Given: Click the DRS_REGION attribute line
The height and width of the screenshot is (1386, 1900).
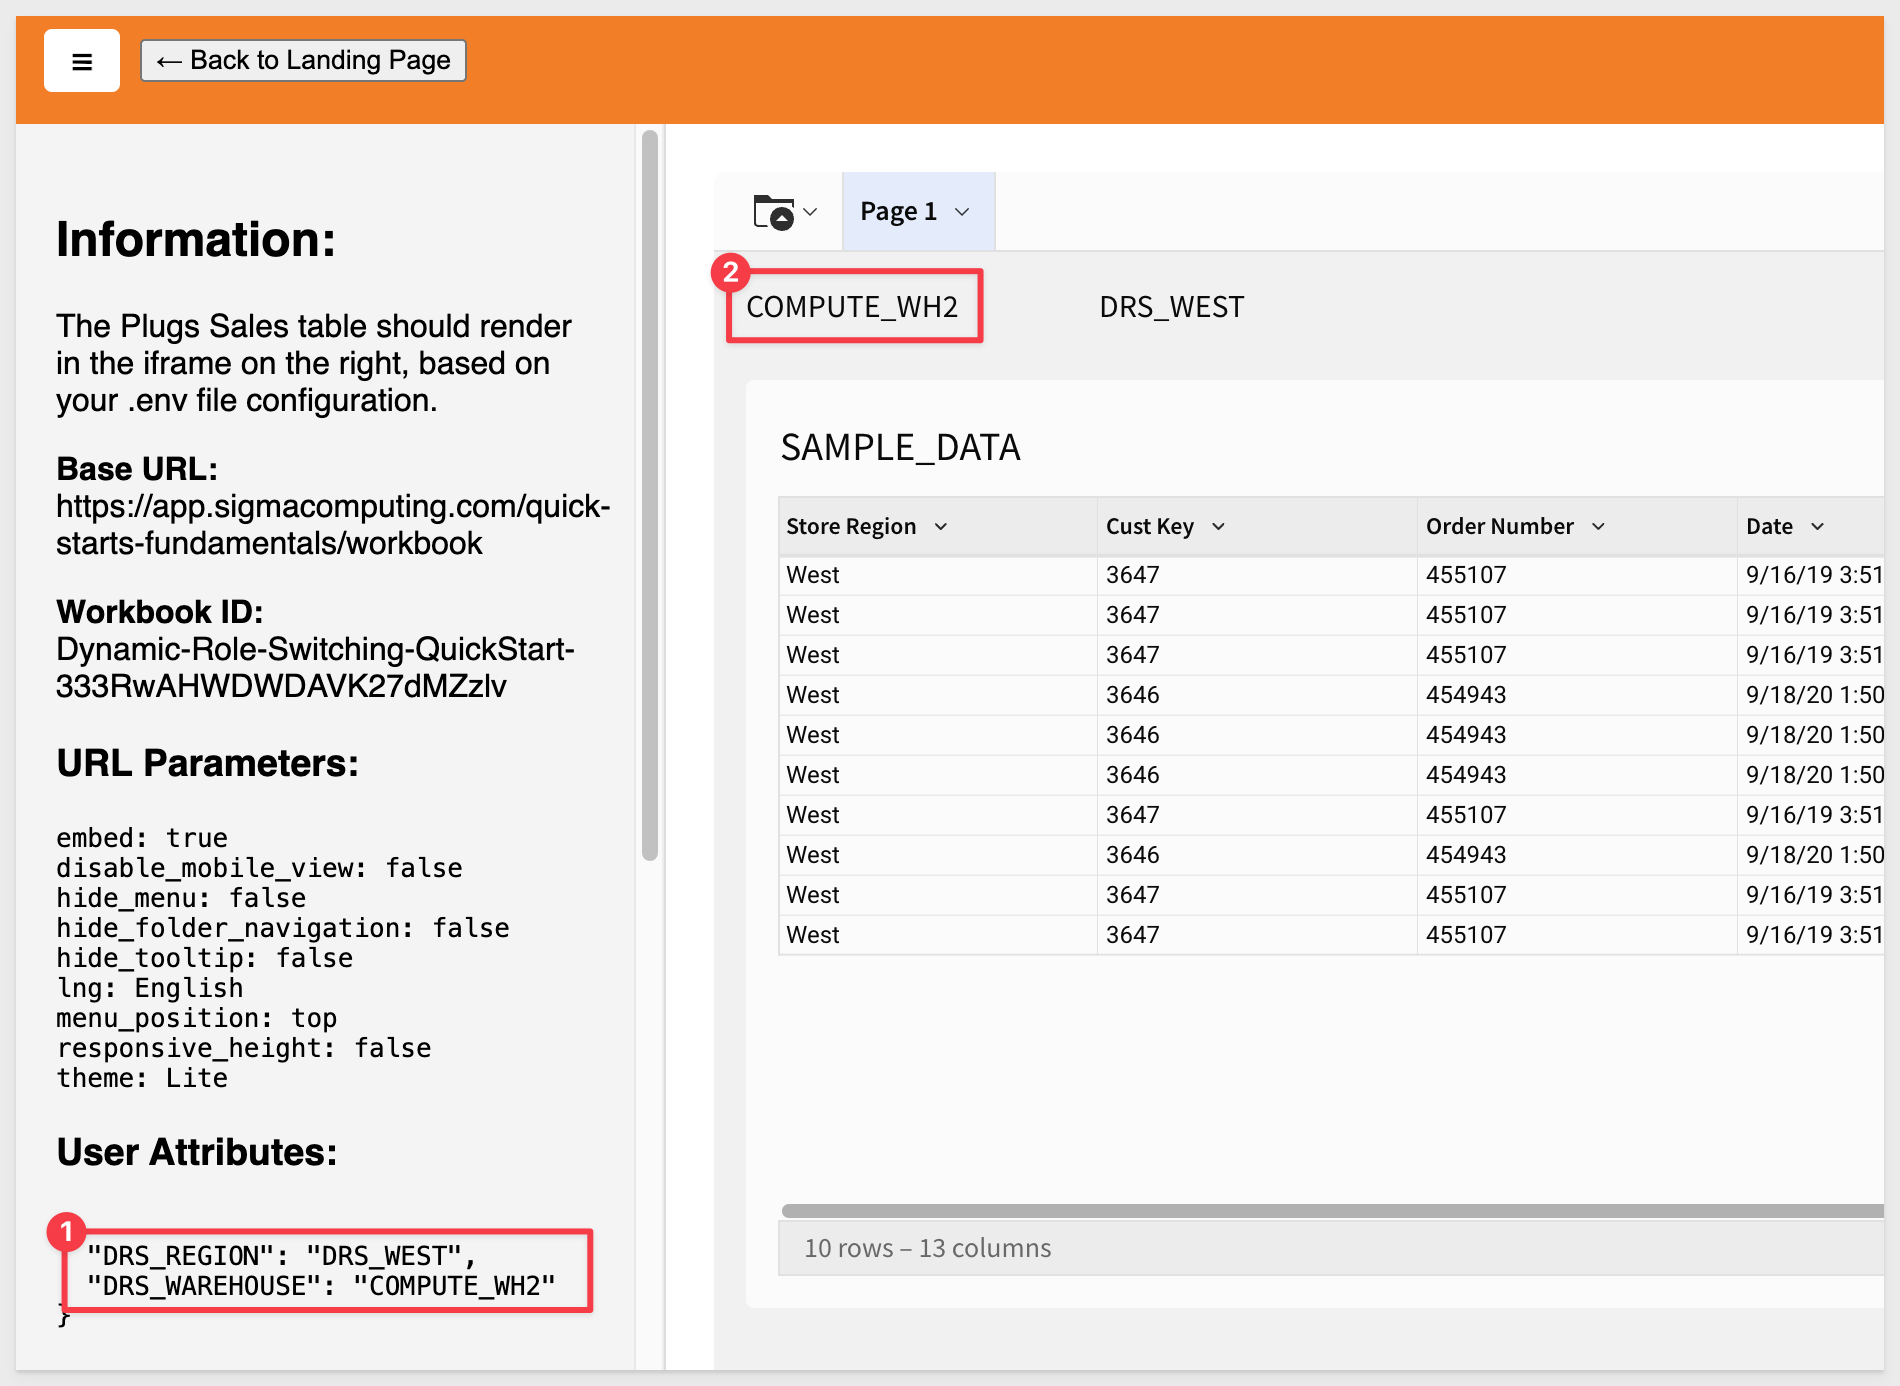Looking at the screenshot, I should (282, 1256).
